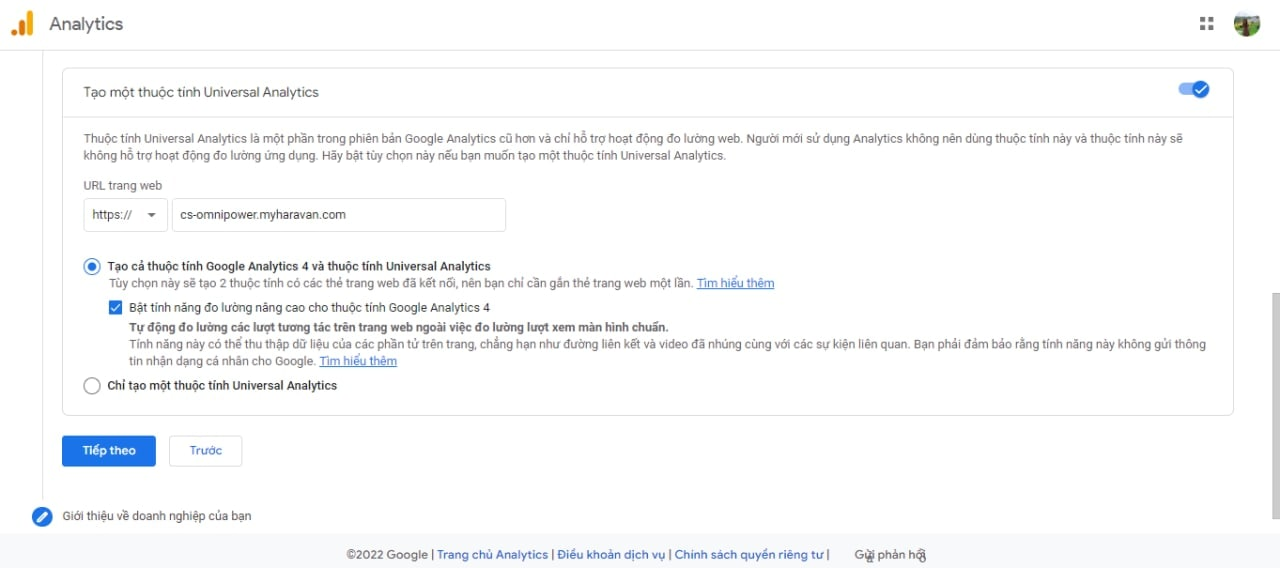This screenshot has height=568, width=1280.
Task: Click 'Gửi phản hồi' in the footer
Action: point(891,555)
